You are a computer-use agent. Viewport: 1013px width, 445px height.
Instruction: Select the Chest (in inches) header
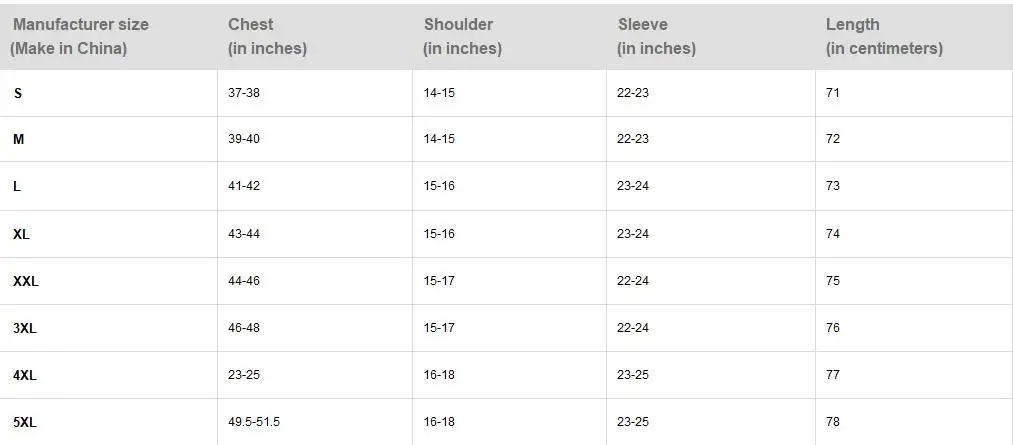coord(267,36)
